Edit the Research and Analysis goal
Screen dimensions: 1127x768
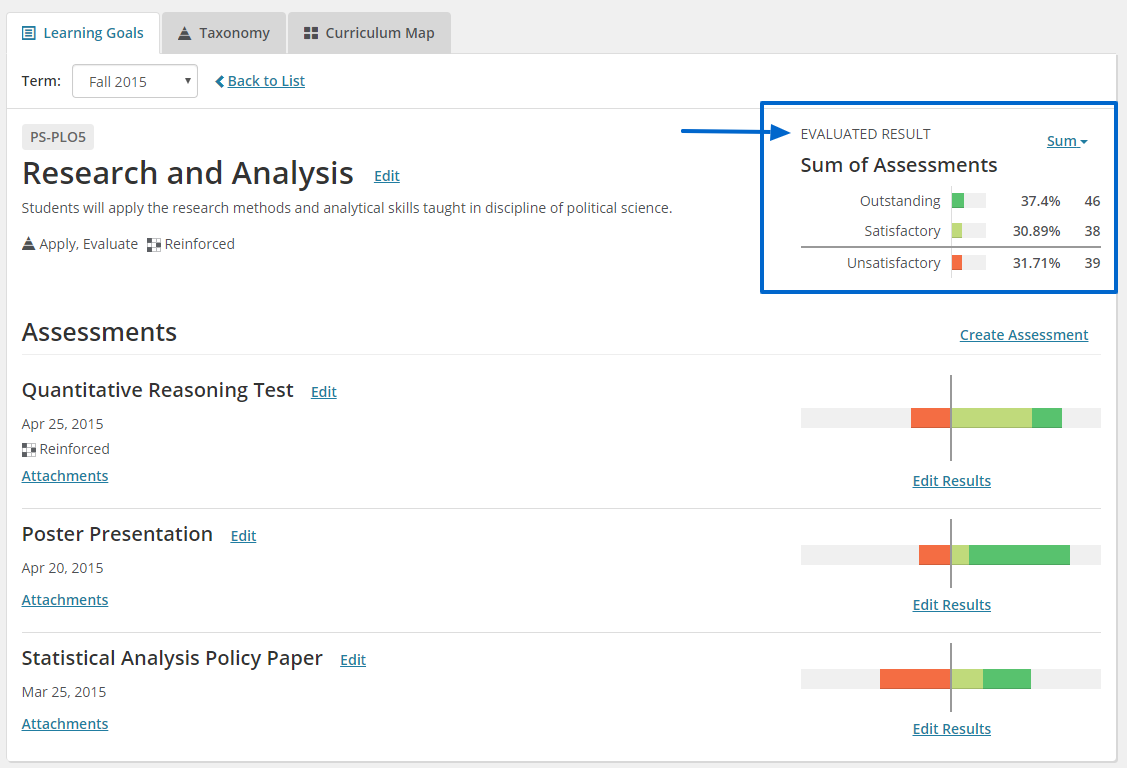pyautogui.click(x=387, y=176)
